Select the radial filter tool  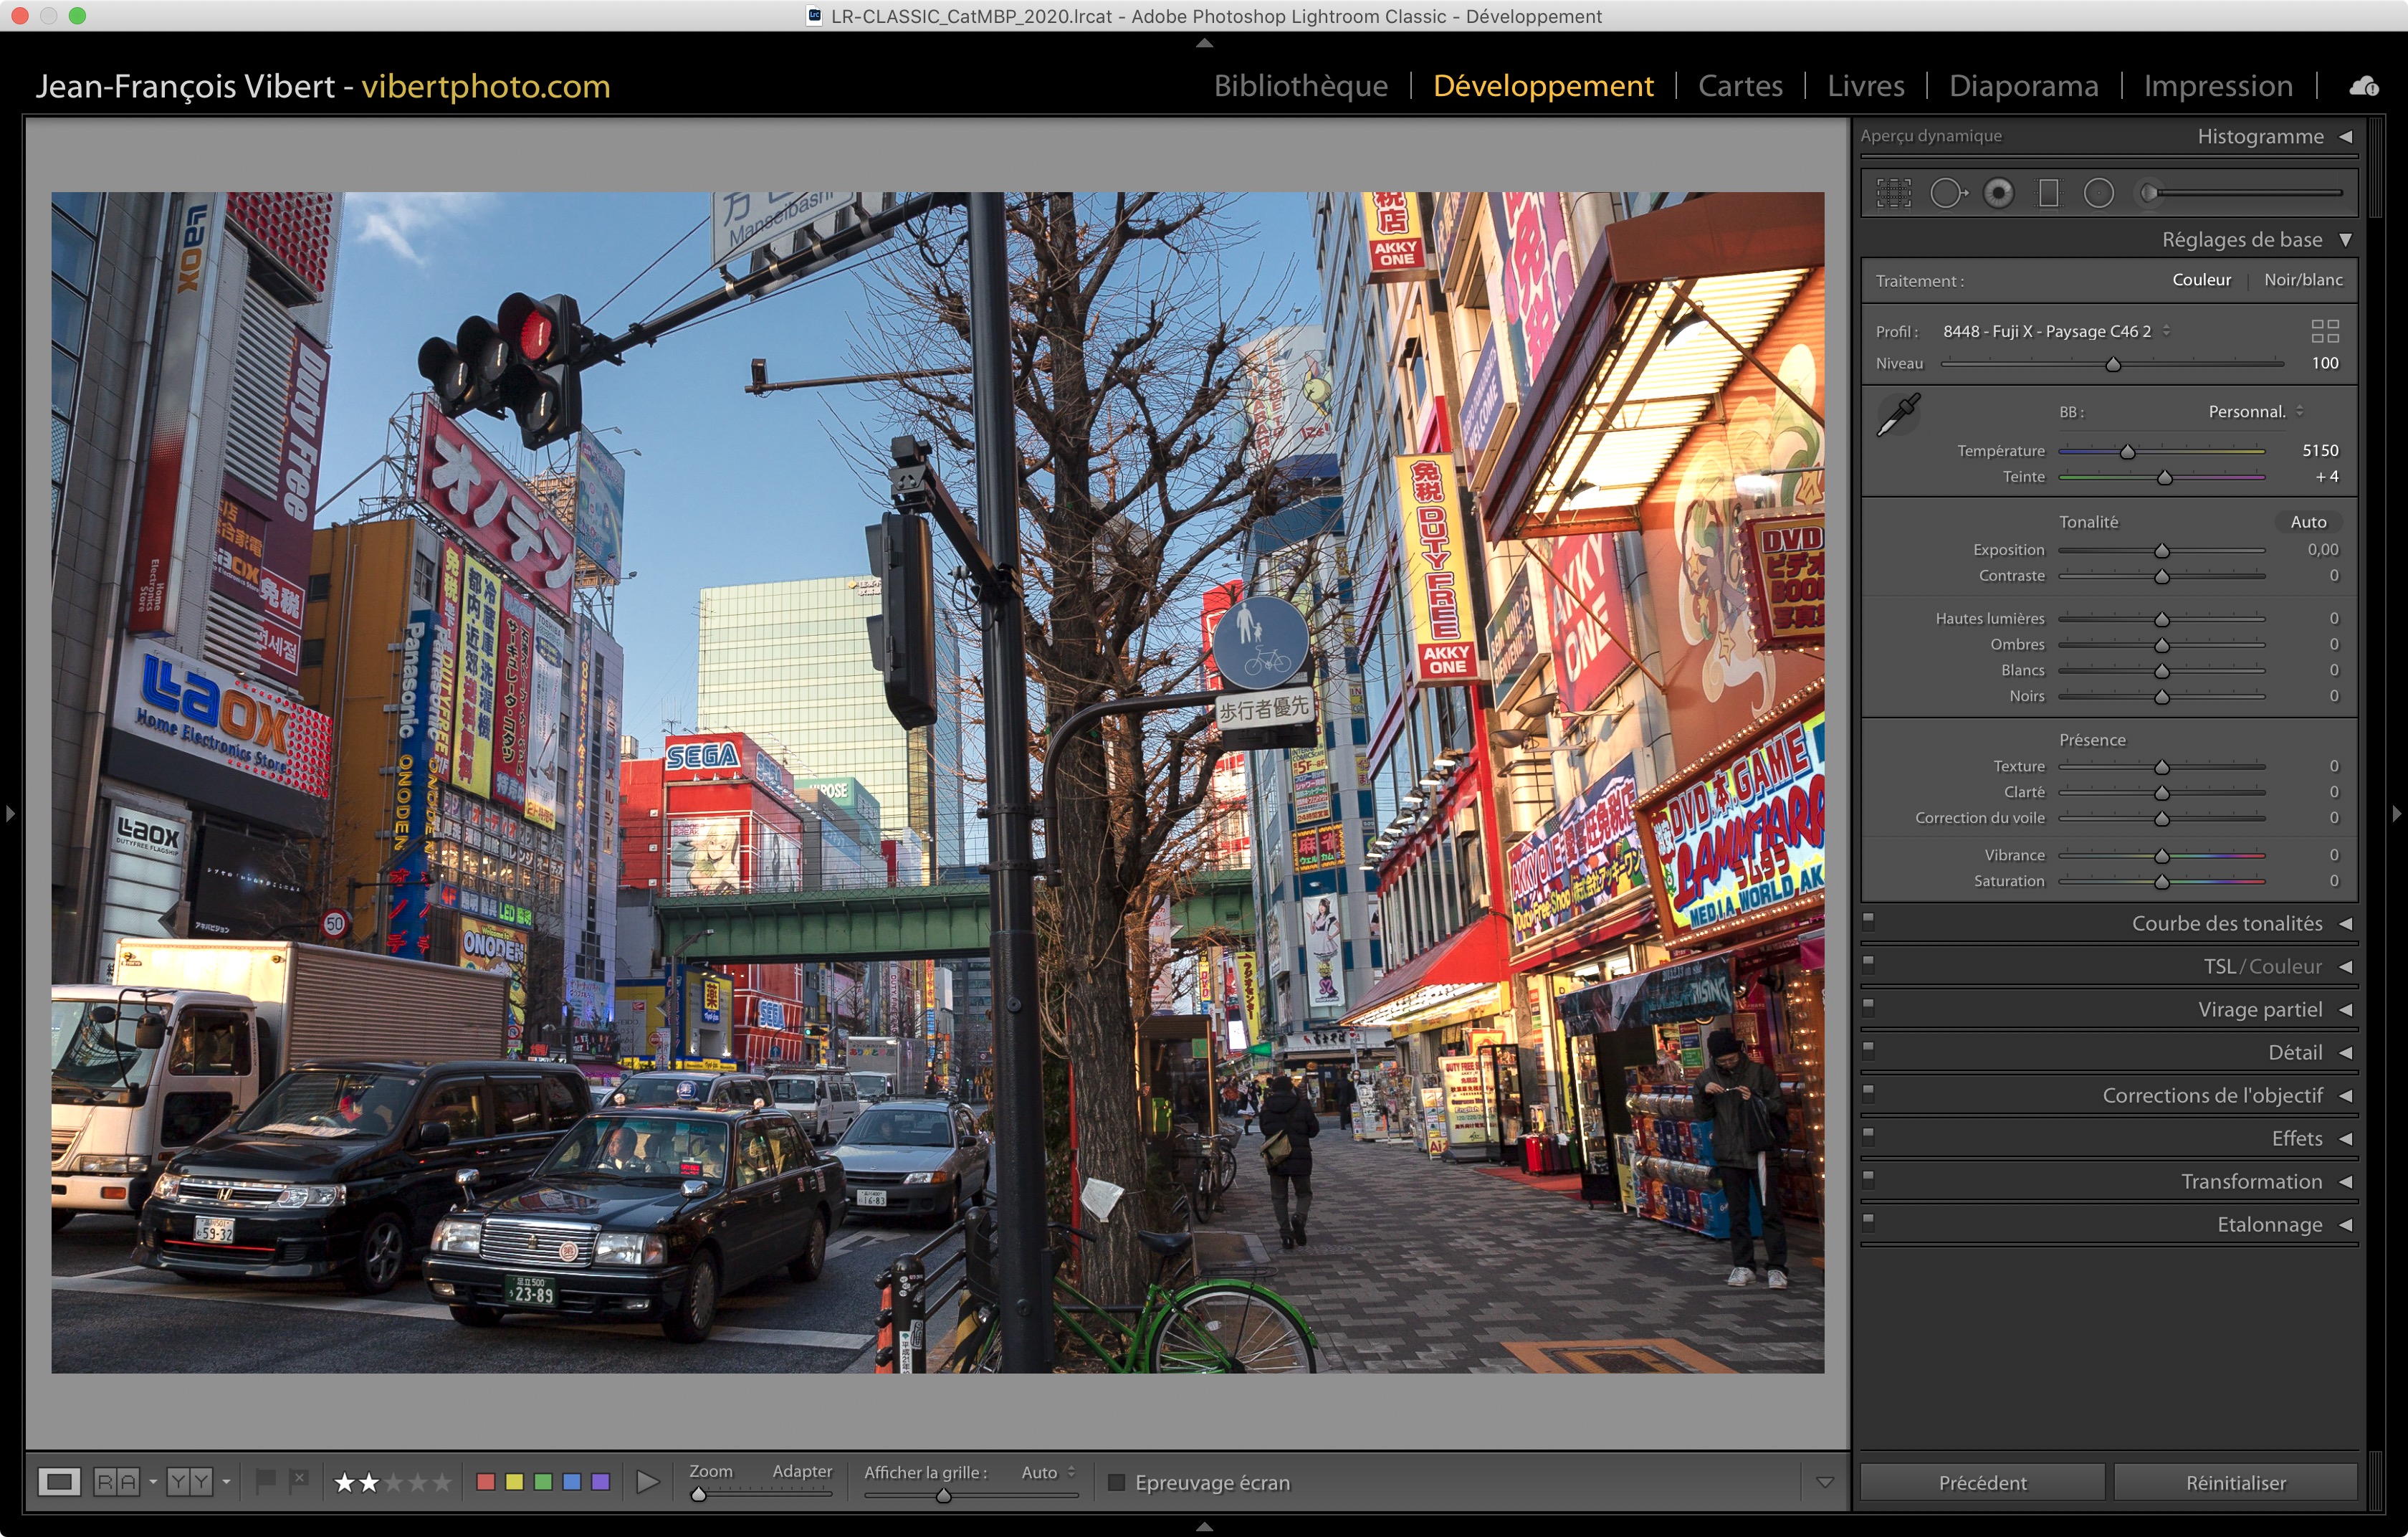(x=2098, y=193)
